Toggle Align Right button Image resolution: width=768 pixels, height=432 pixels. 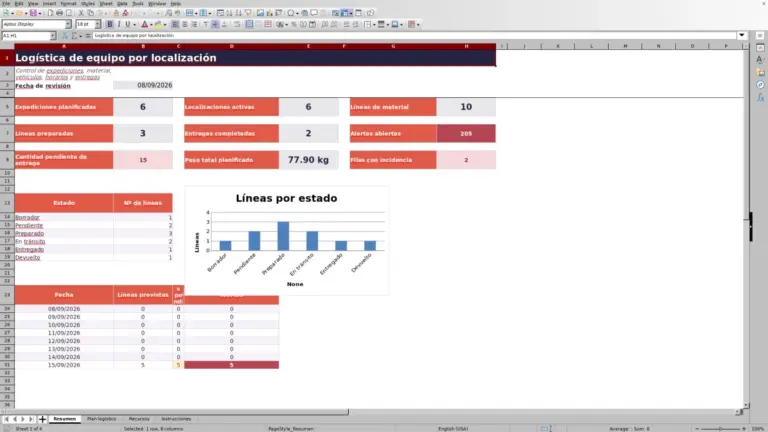tap(194, 24)
